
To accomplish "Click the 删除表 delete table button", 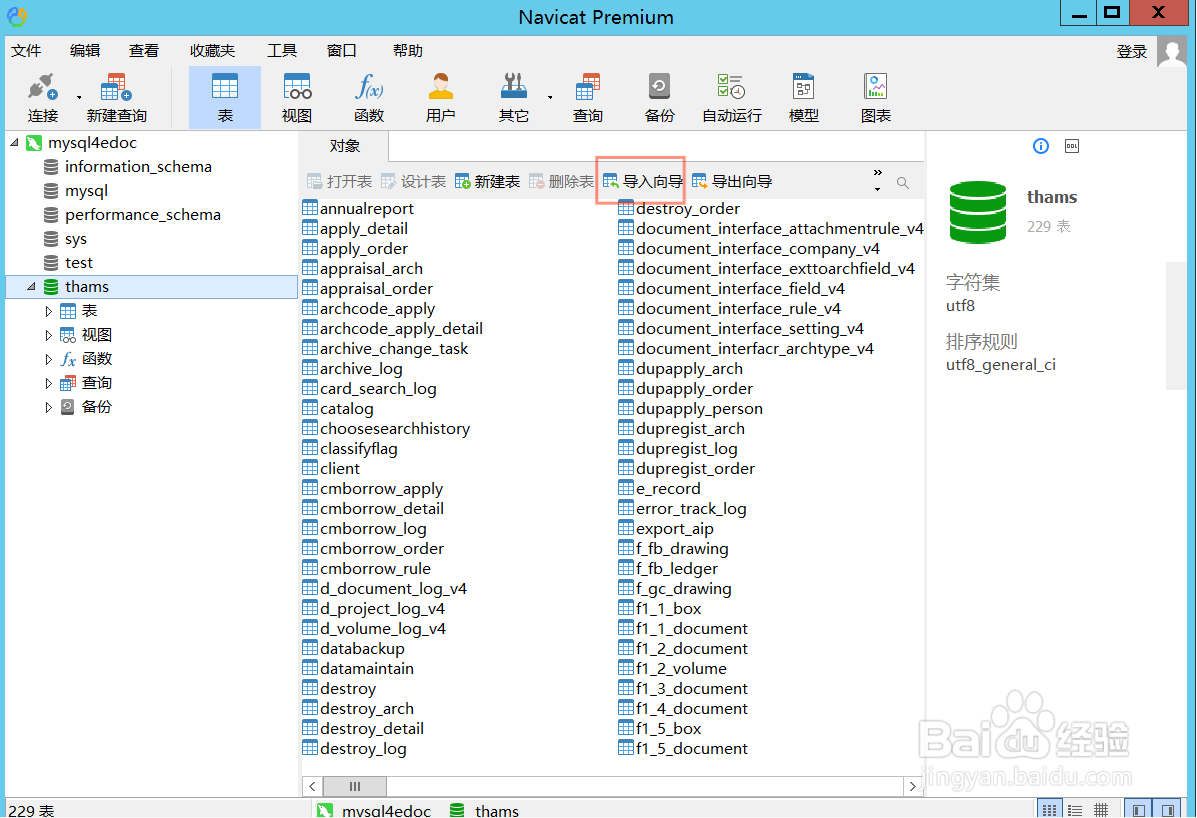I will tap(561, 182).
